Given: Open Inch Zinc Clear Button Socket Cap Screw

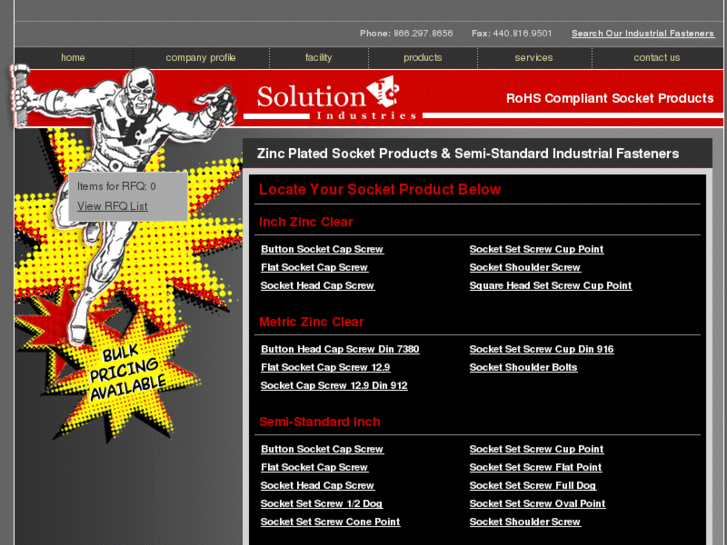Looking at the screenshot, I should tap(322, 250).
